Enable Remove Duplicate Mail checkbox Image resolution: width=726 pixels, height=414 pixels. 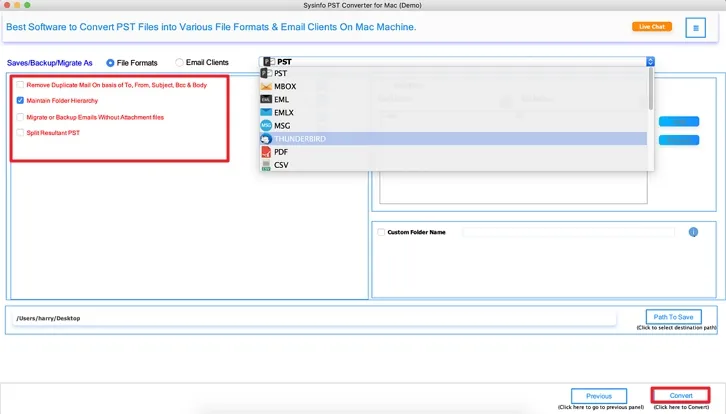pyautogui.click(x=20, y=85)
